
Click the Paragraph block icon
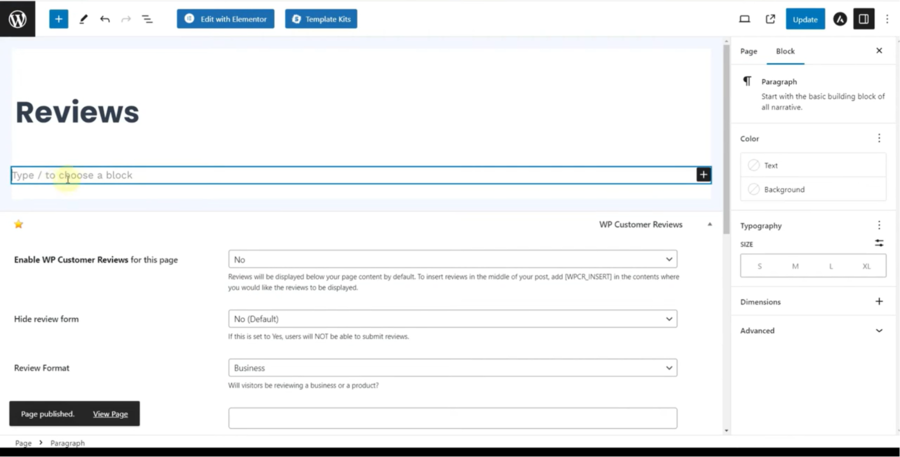pyautogui.click(x=747, y=81)
